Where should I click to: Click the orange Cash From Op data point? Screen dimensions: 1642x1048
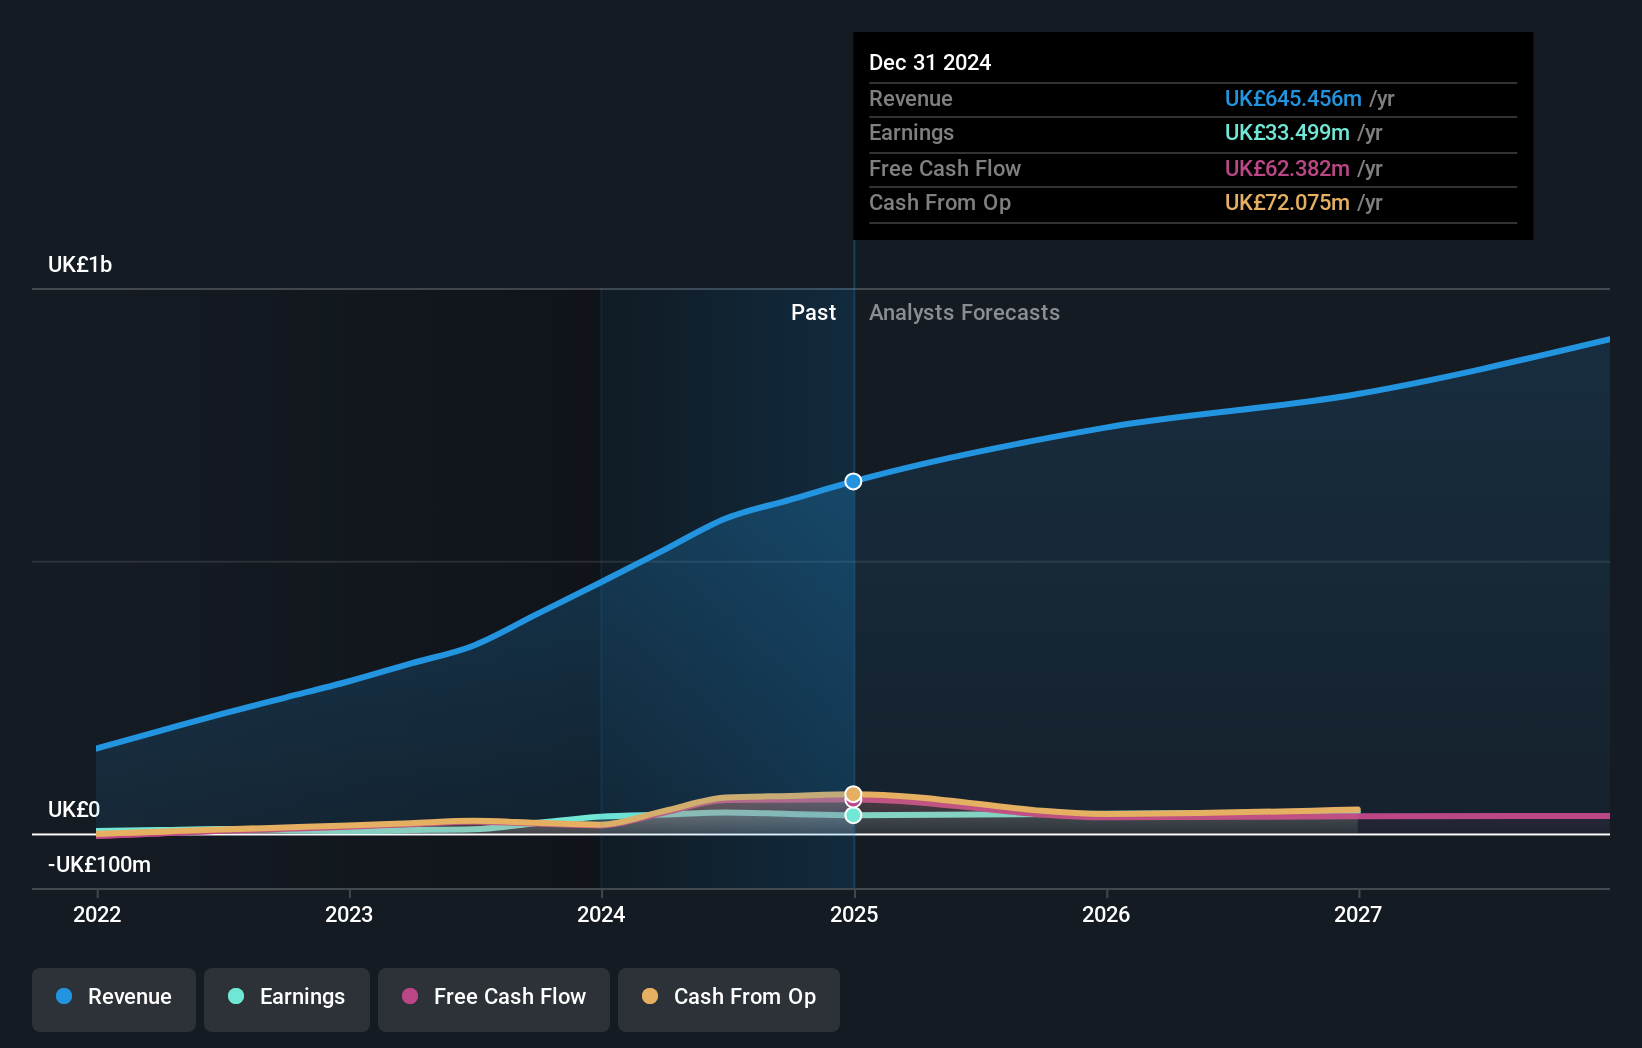(853, 794)
